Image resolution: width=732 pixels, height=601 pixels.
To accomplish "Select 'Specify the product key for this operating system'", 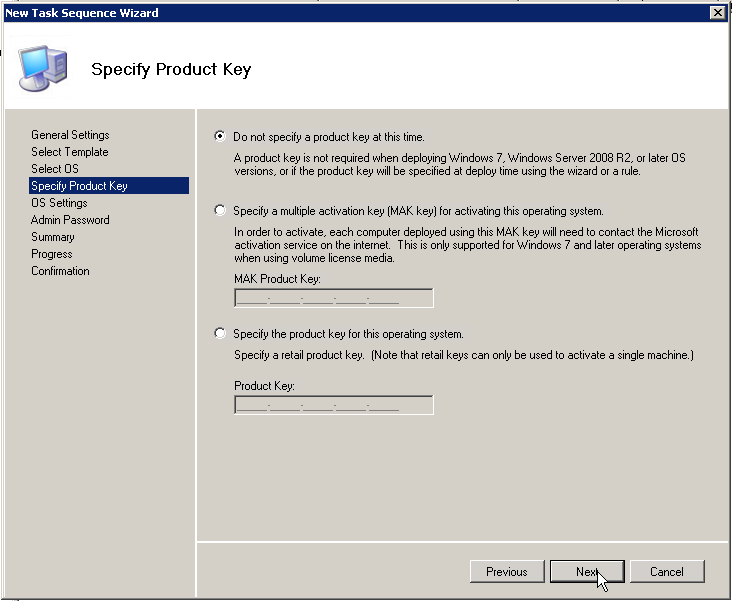I will 220,333.
